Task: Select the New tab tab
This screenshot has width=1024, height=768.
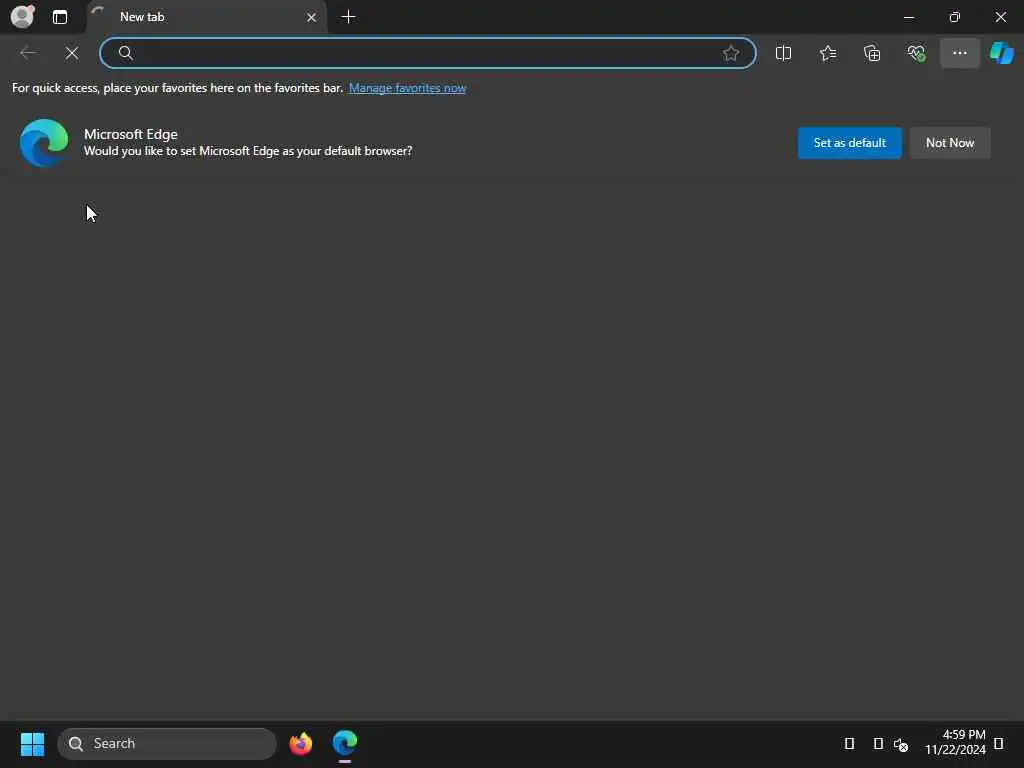Action: pos(206,17)
